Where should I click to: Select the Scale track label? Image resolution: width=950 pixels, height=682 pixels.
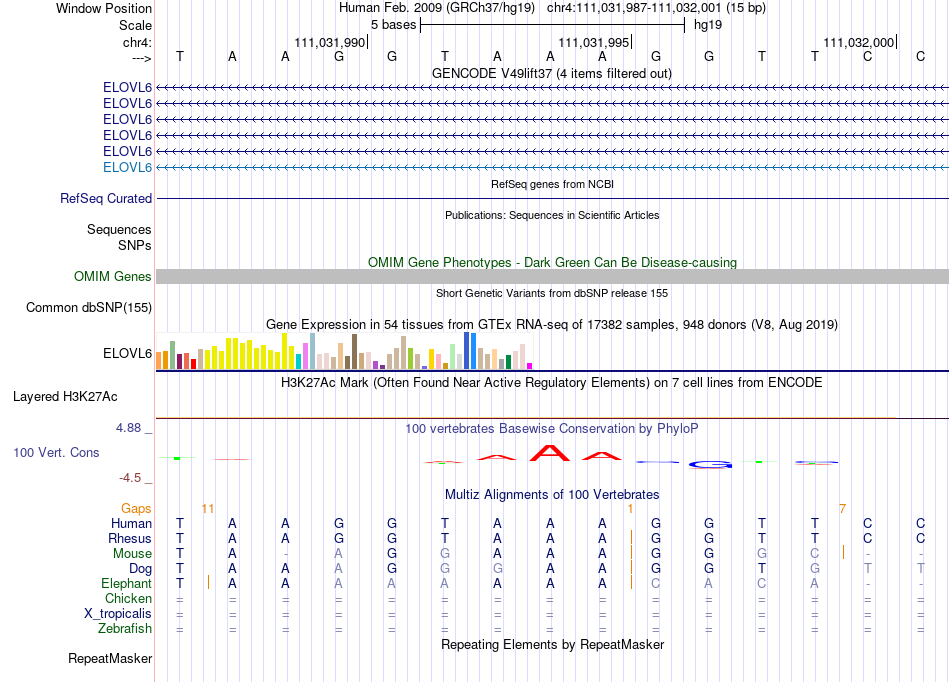pyautogui.click(x=135, y=25)
